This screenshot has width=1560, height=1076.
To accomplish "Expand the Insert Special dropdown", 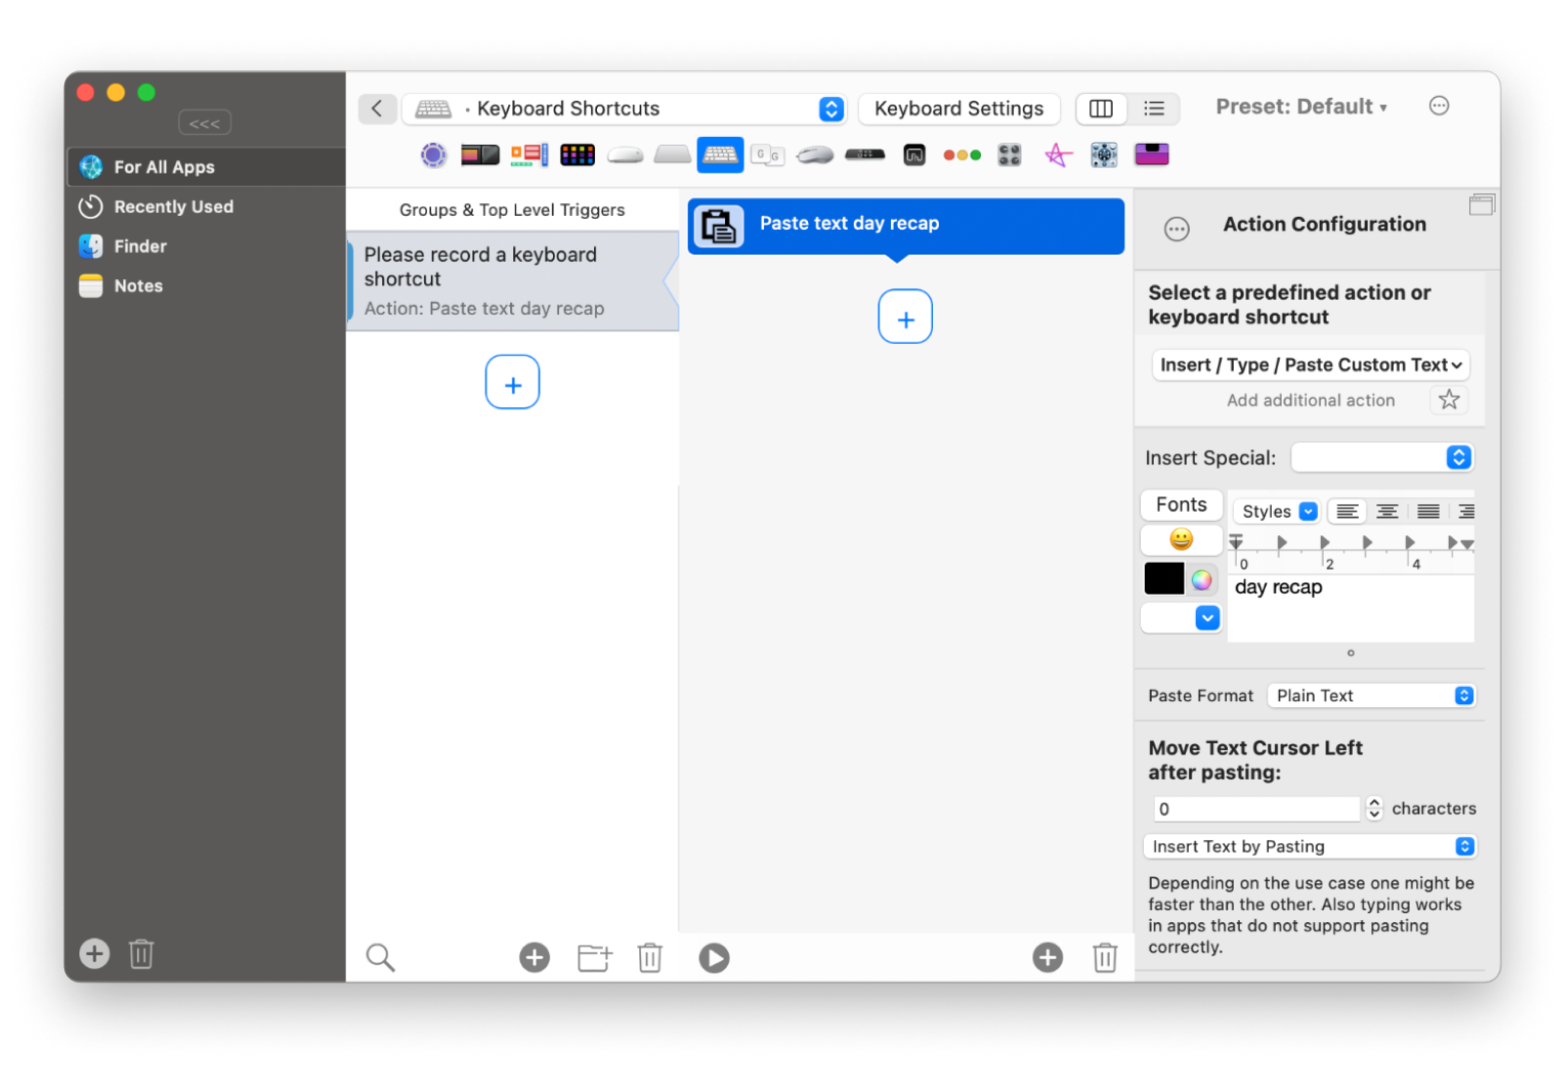I will 1383,458.
